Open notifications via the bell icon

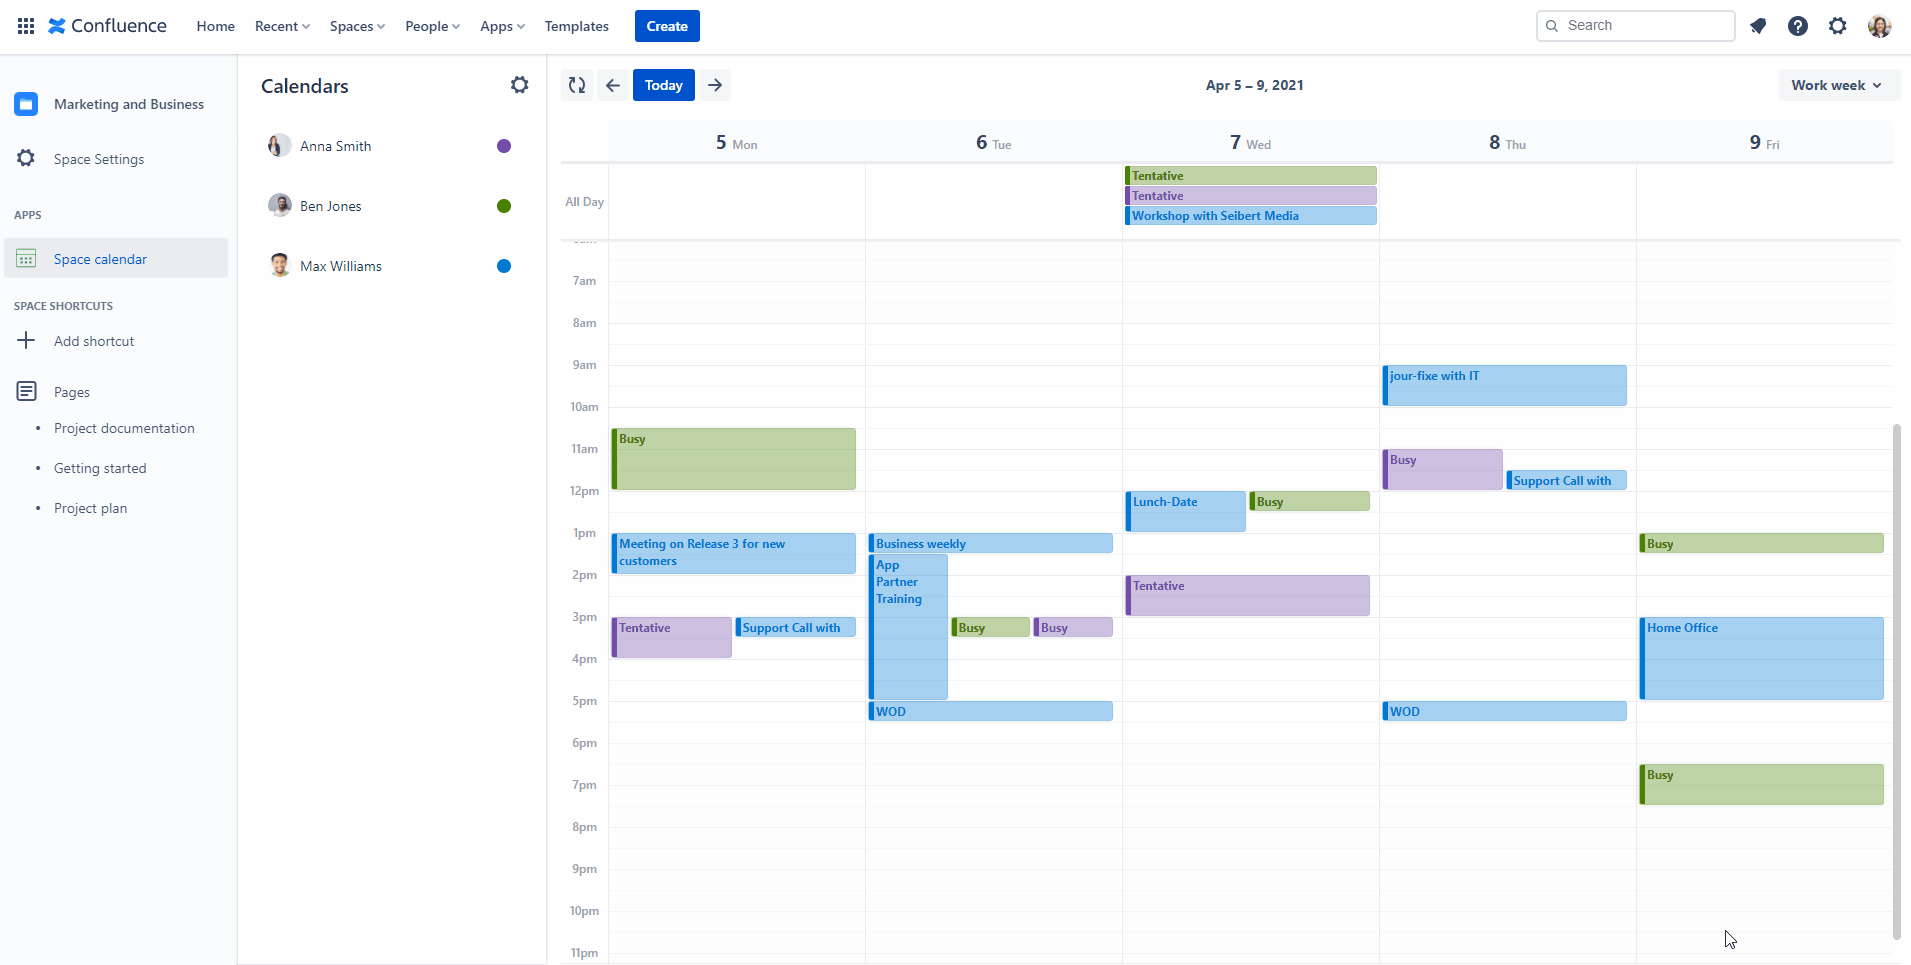pos(1758,25)
